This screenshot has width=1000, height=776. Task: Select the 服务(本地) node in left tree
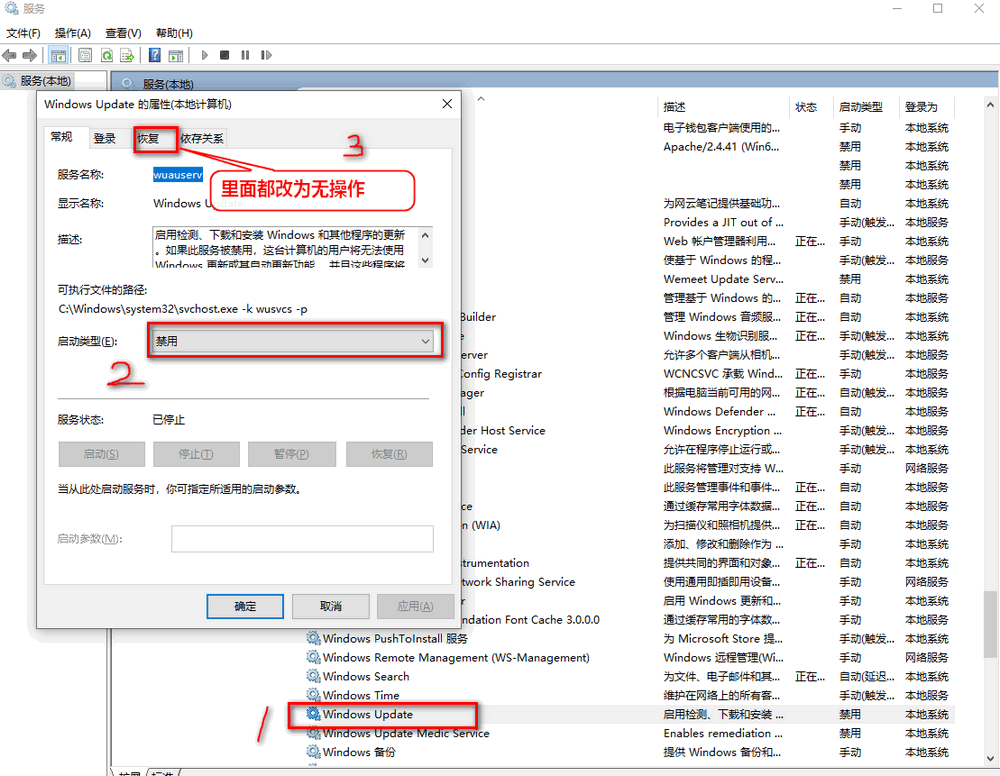coord(38,81)
